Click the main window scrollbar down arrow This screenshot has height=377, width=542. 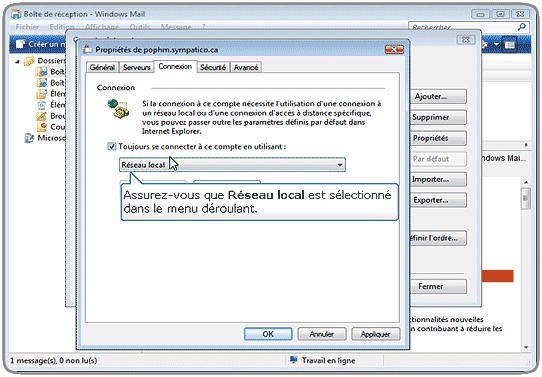526,347
